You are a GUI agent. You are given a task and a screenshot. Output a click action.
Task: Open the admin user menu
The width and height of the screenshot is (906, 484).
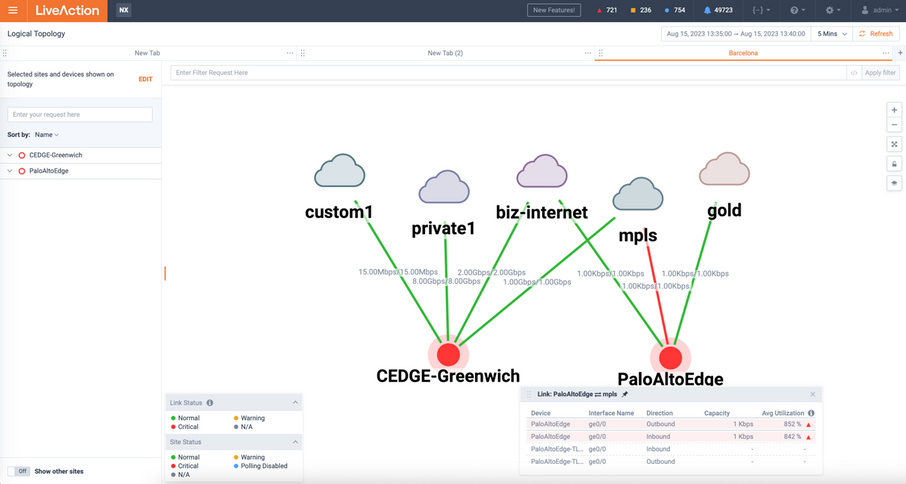point(880,10)
